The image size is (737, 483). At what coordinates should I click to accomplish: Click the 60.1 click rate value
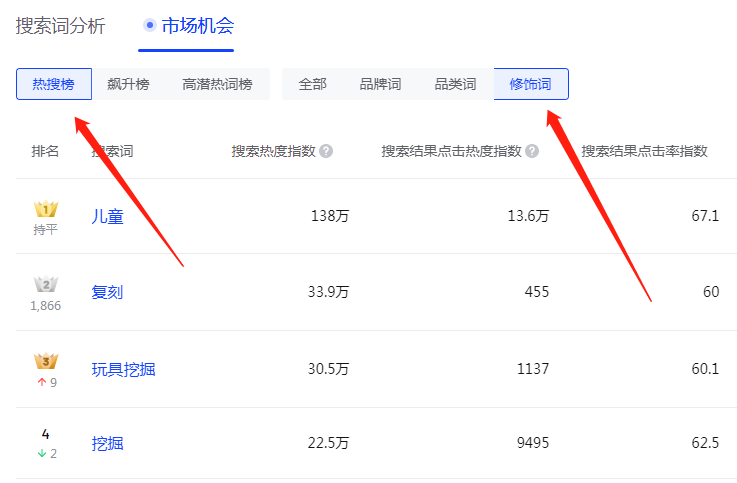(x=705, y=369)
